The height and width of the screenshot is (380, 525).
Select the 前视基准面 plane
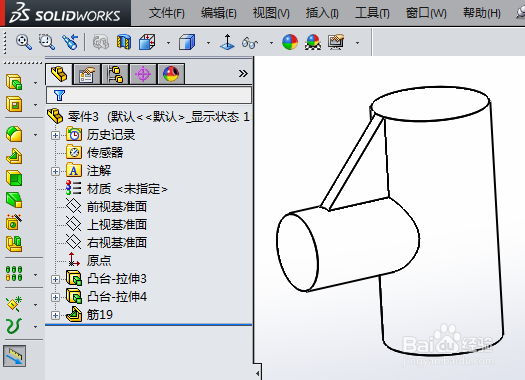[x=106, y=207]
